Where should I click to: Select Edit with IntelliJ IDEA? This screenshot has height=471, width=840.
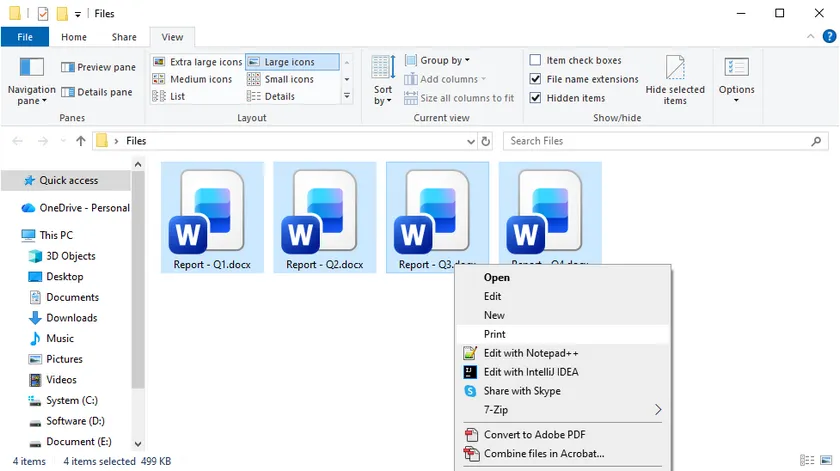(x=563, y=372)
